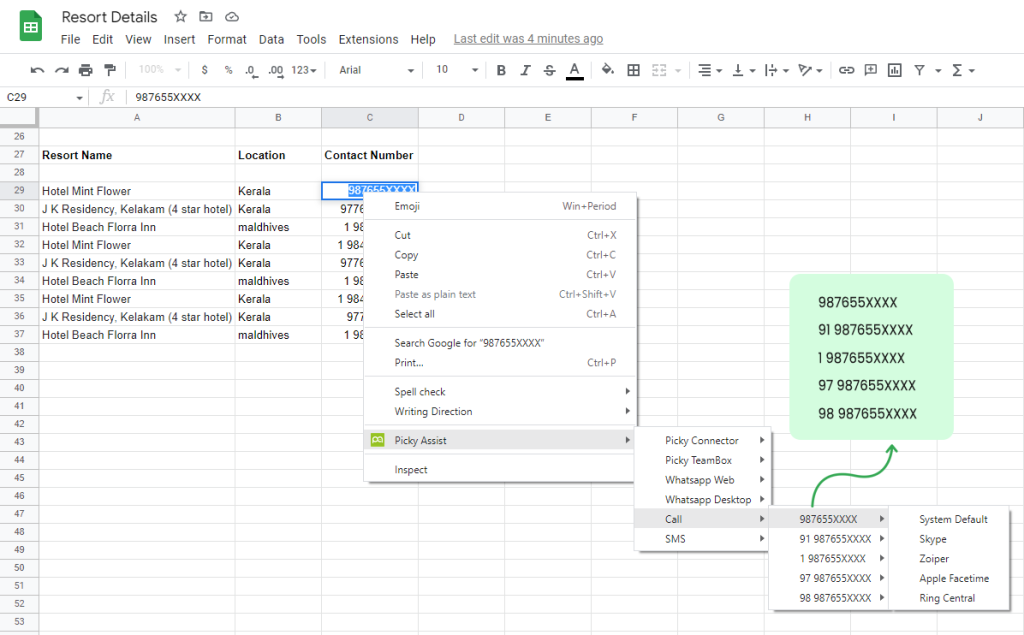The height and width of the screenshot is (635, 1024).
Task: Open the Data menu
Action: [271, 39]
